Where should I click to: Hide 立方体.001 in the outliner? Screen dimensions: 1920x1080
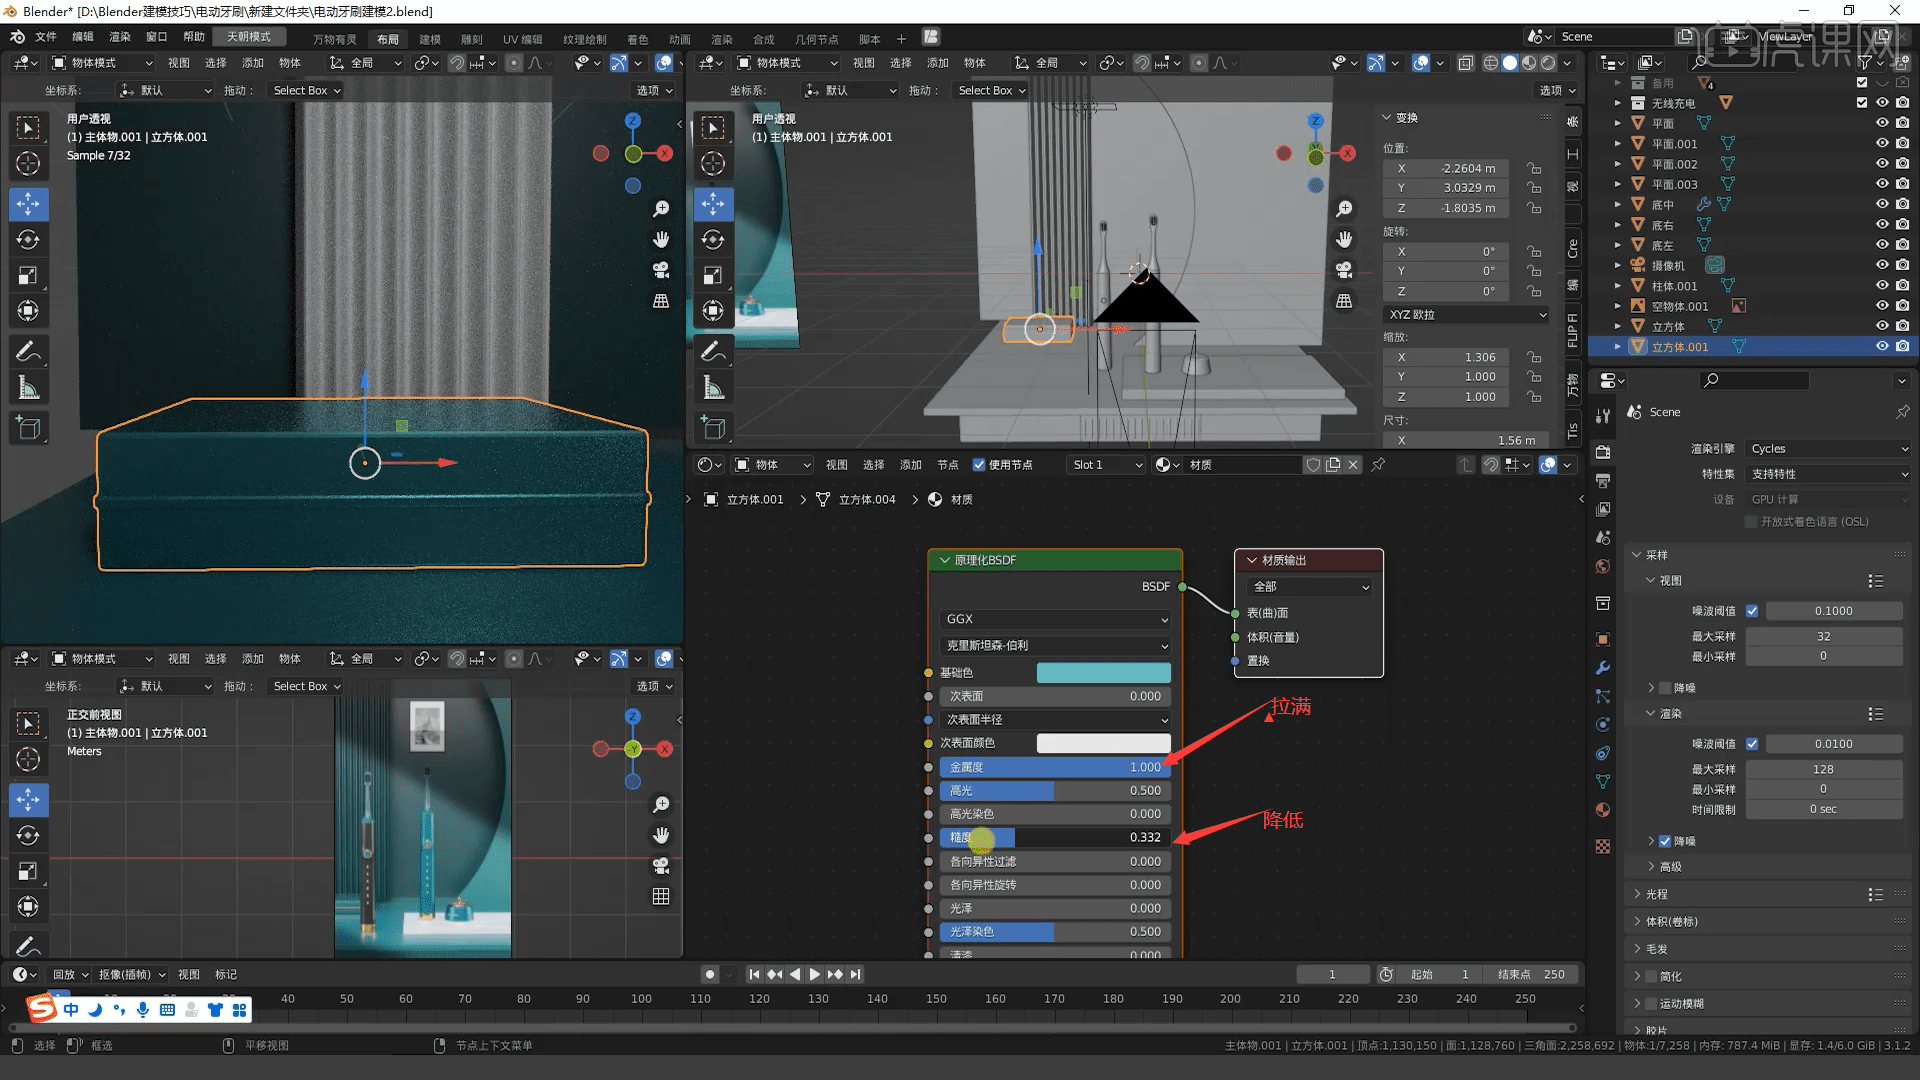[1882, 347]
